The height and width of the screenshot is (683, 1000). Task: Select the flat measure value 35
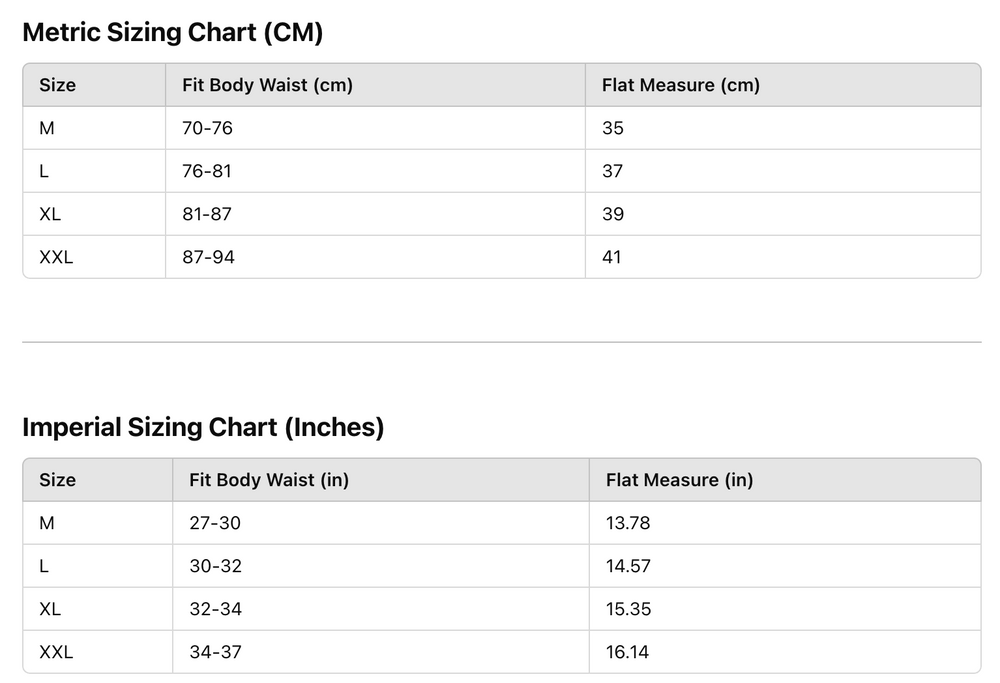pos(612,128)
